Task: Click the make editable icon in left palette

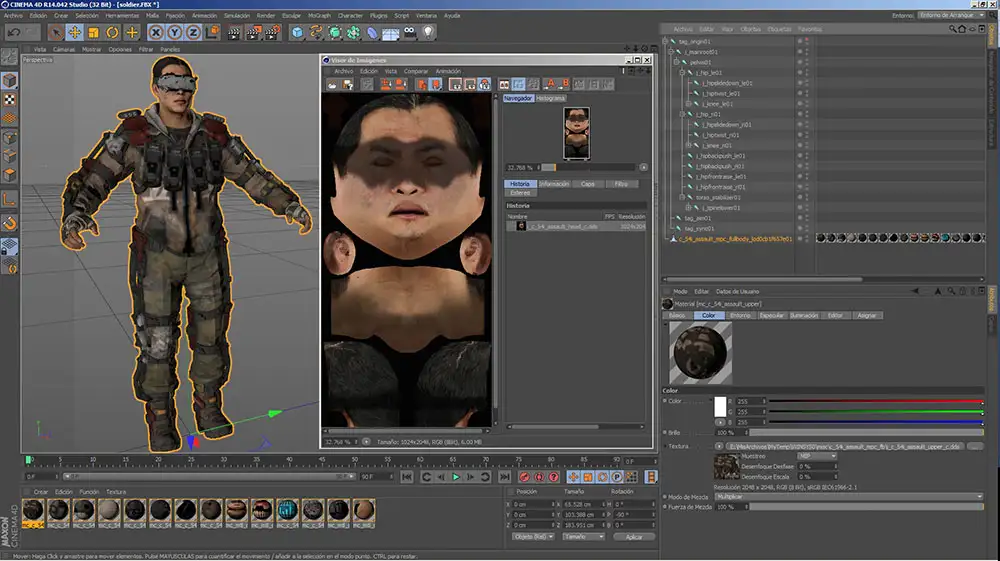Action: point(10,57)
